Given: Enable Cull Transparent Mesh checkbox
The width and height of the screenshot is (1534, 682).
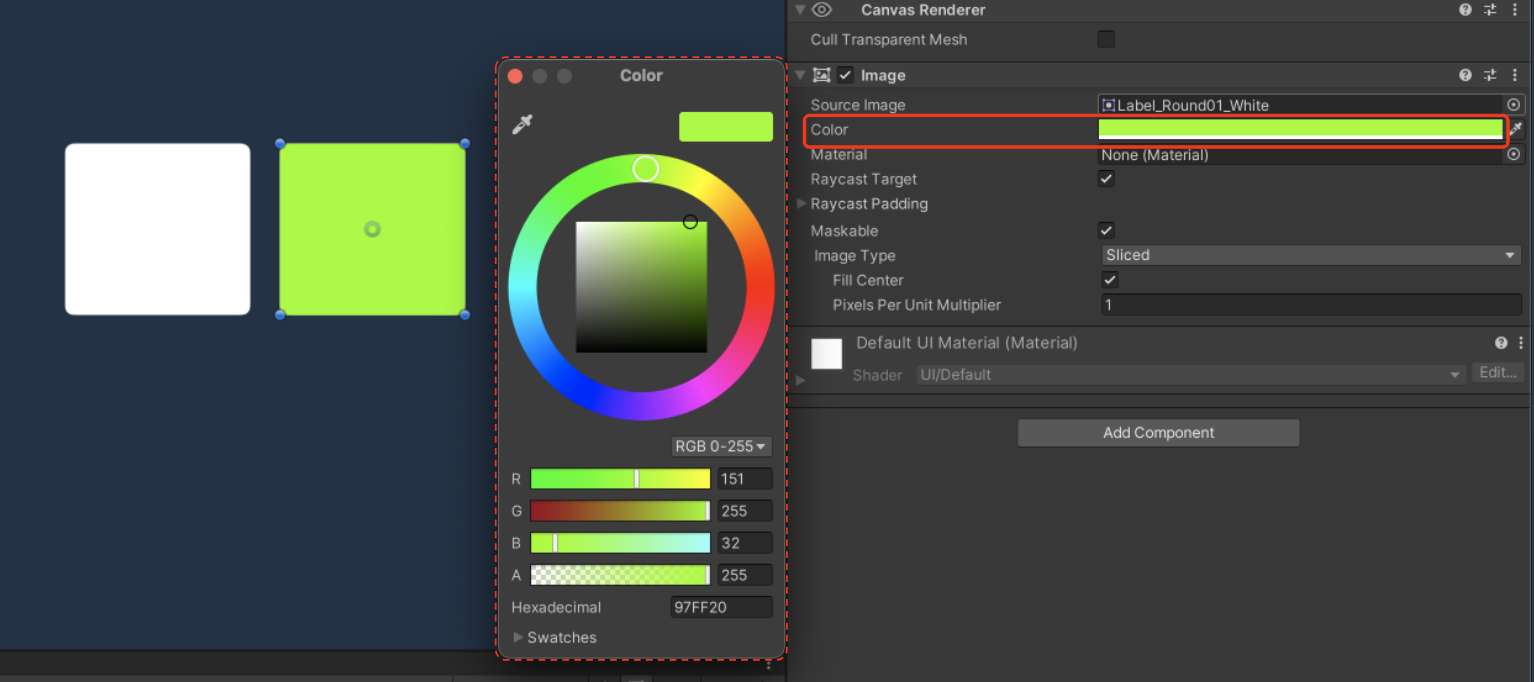Looking at the screenshot, I should pos(1106,39).
